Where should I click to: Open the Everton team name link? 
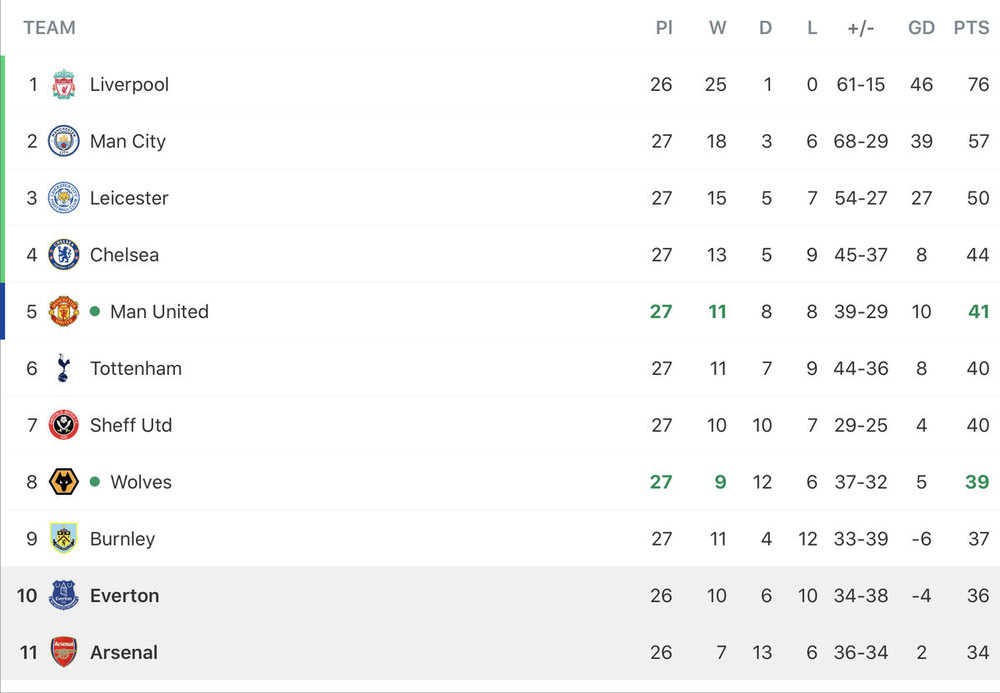(124, 595)
